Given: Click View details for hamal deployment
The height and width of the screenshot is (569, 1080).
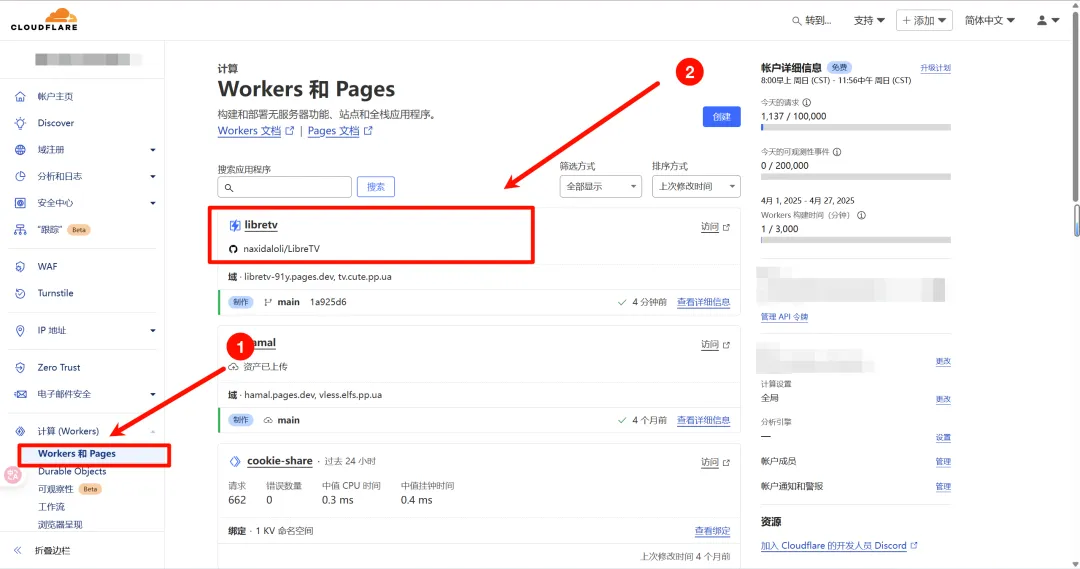Looking at the screenshot, I should [703, 420].
